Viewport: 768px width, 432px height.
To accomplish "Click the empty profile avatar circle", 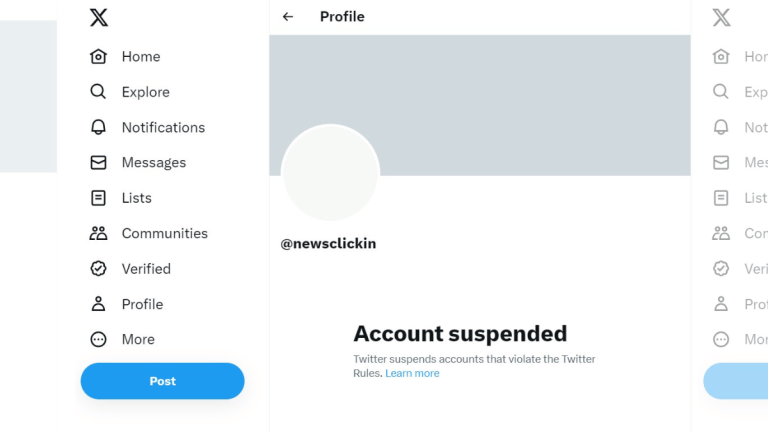I will point(330,172).
